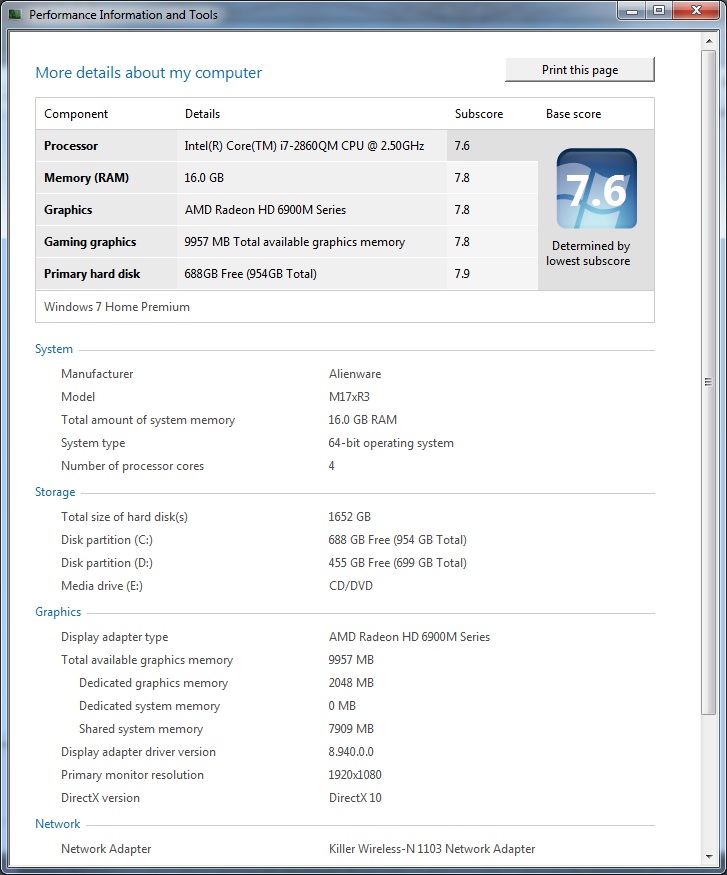Click the scrollbar up arrow
Image resolution: width=727 pixels, height=875 pixels.
709,41
